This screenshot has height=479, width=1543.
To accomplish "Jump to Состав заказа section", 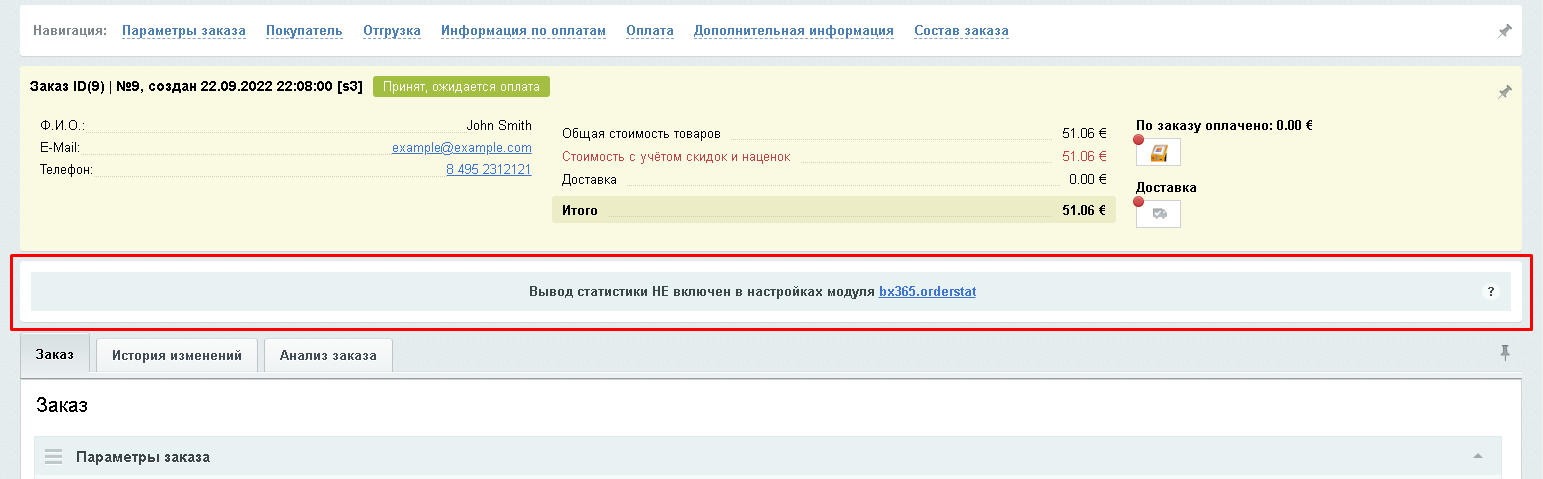I will [x=961, y=31].
